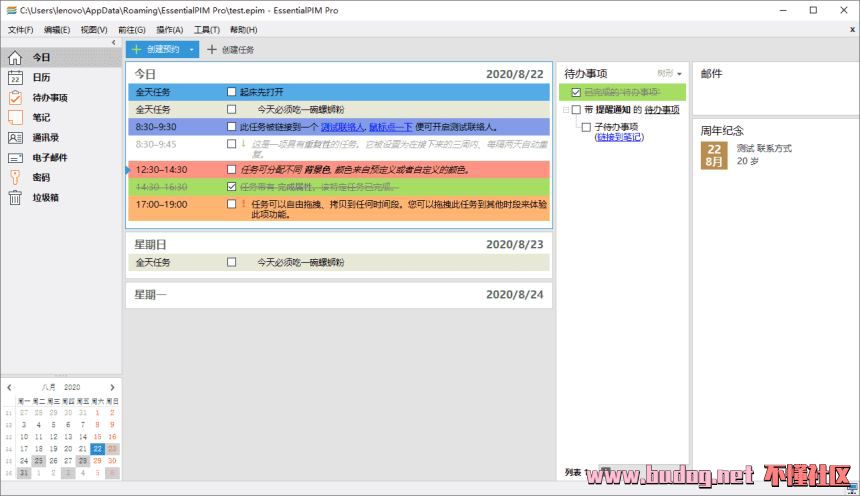Screen dimensions: 860x496
Task: Follow the 鼠标点一下 link
Action: tap(391, 127)
